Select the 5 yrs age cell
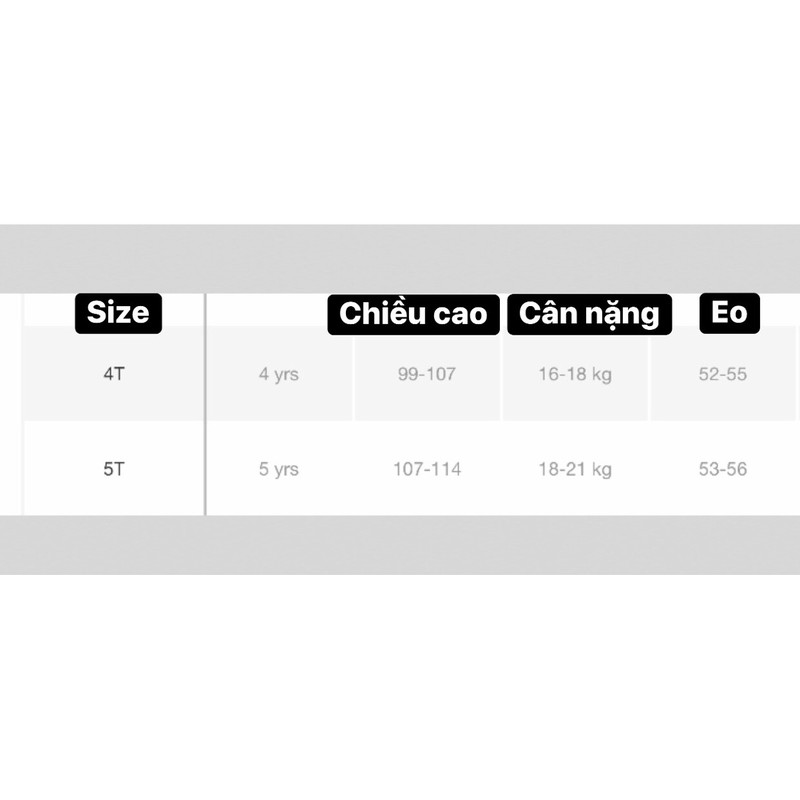800x800 pixels. tap(279, 469)
